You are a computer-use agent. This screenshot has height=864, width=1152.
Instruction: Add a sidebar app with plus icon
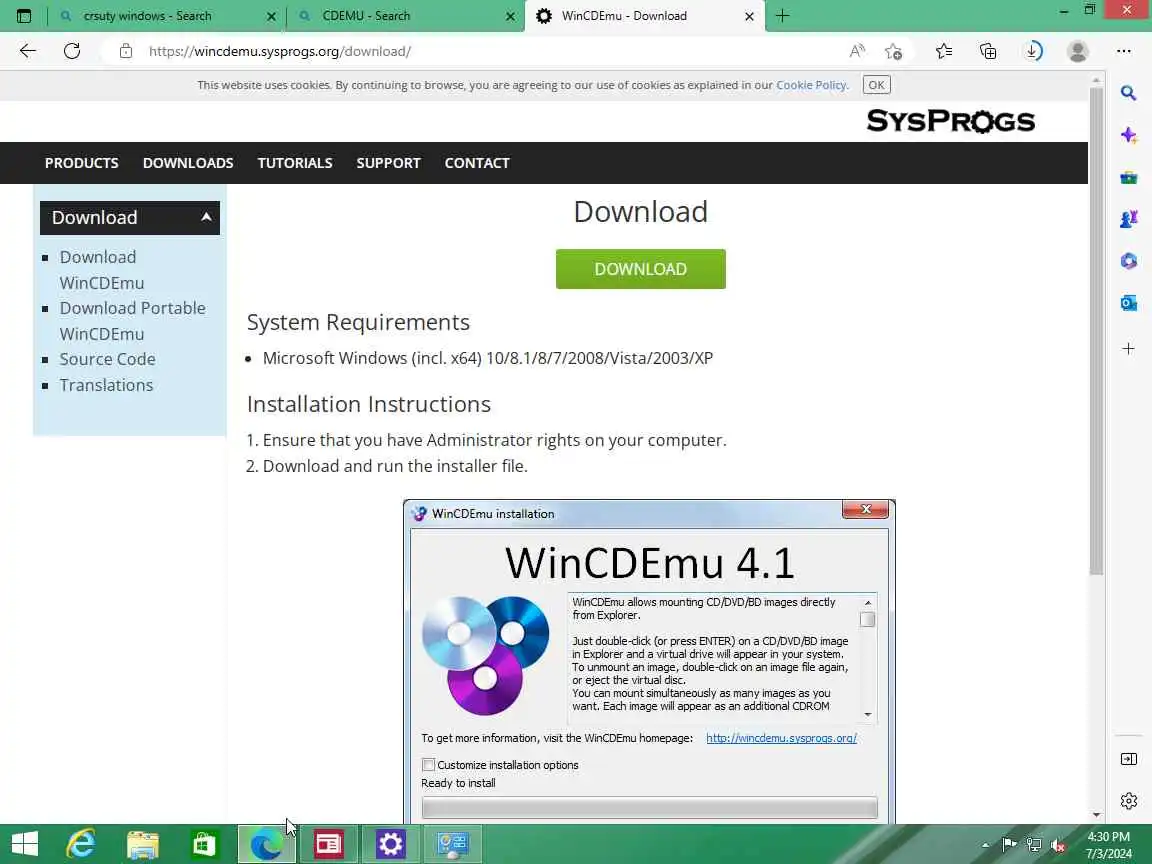[1128, 348]
